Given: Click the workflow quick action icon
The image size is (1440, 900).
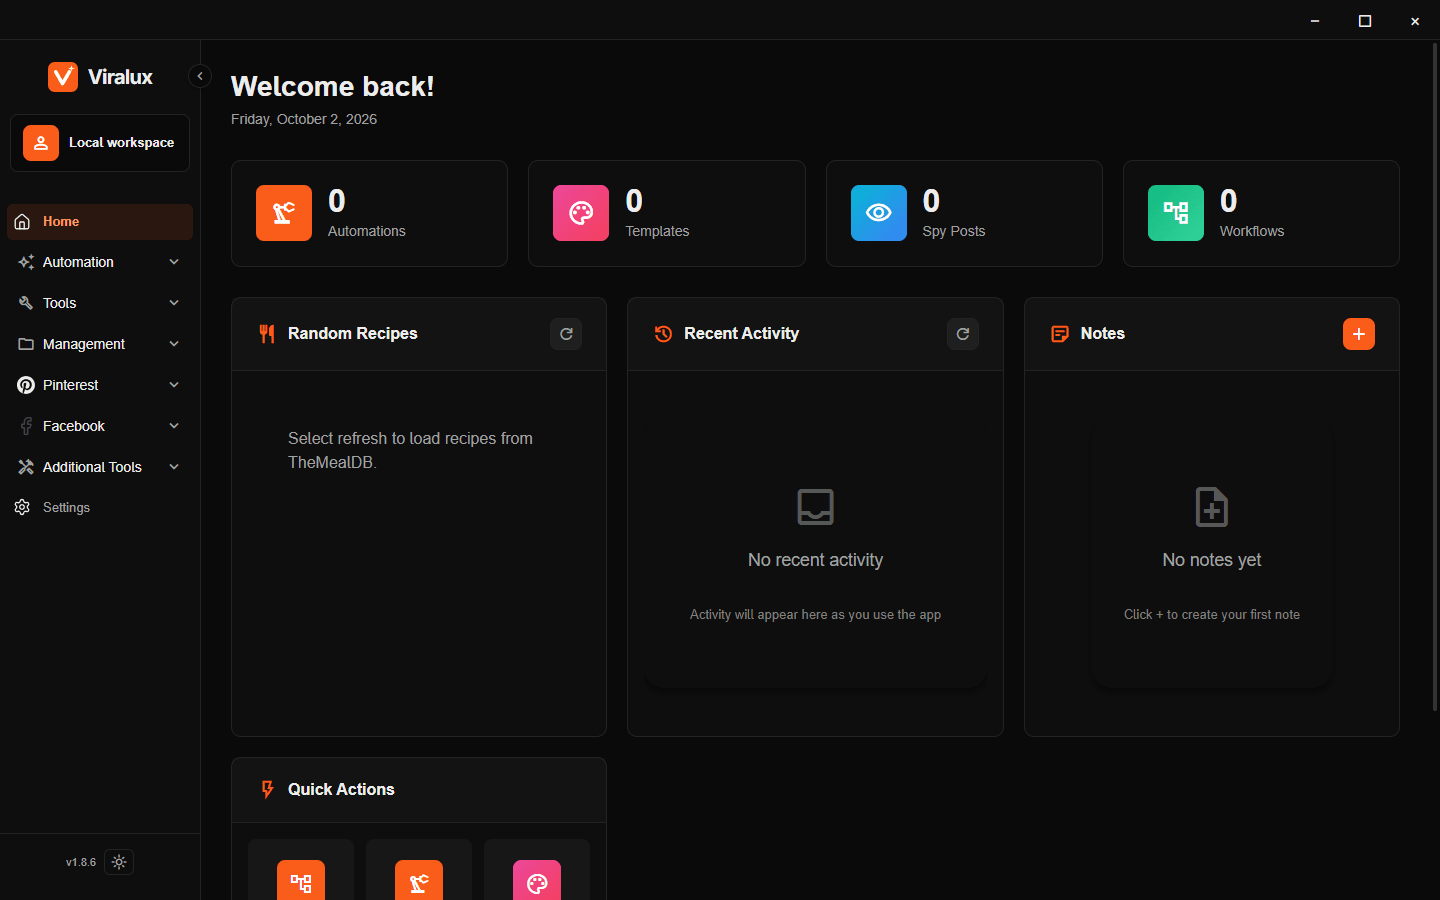Looking at the screenshot, I should (301, 882).
